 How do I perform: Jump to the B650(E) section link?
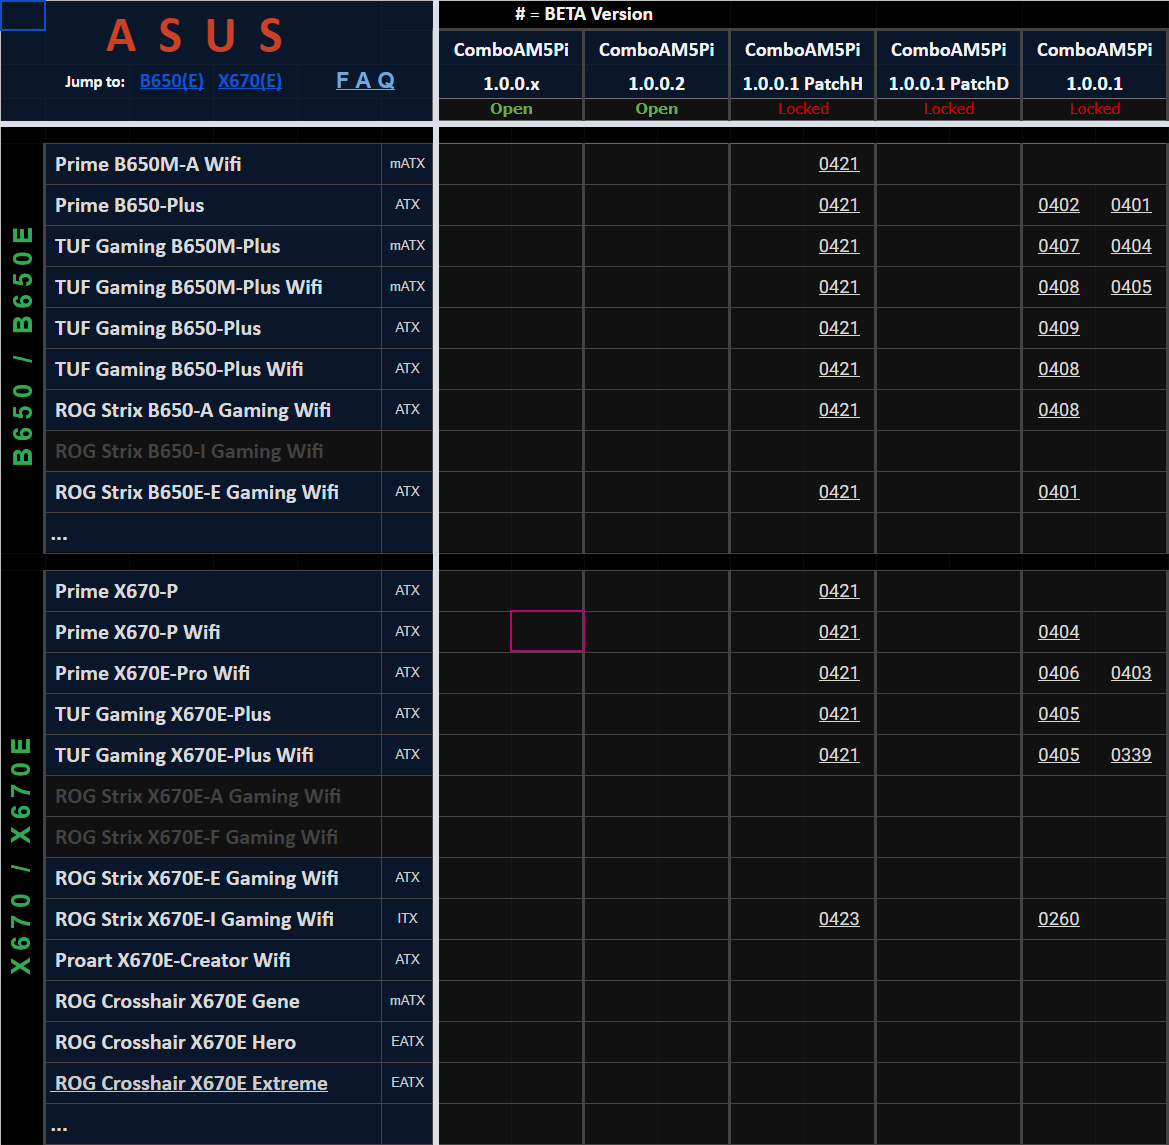pyautogui.click(x=171, y=81)
